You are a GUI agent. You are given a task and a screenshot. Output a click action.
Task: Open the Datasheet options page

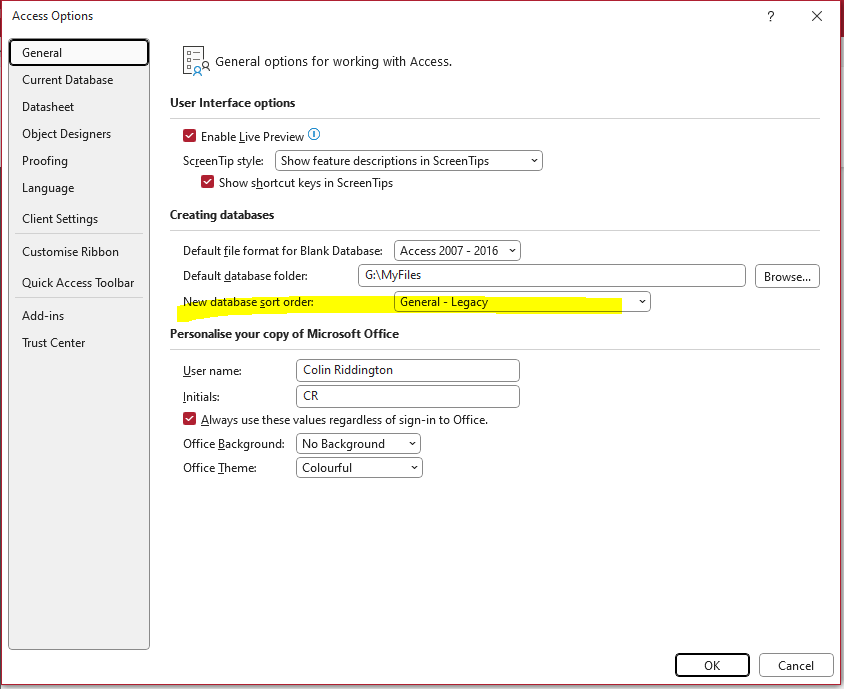pyautogui.click(x=79, y=107)
